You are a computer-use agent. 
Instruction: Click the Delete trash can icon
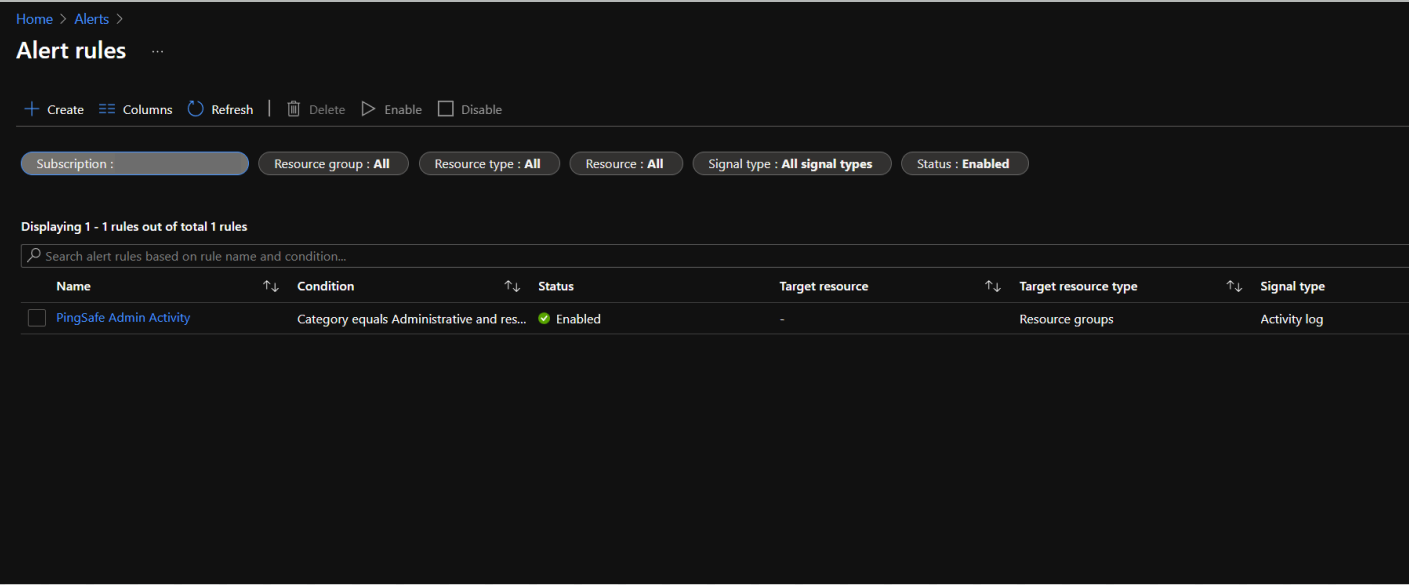pos(294,109)
